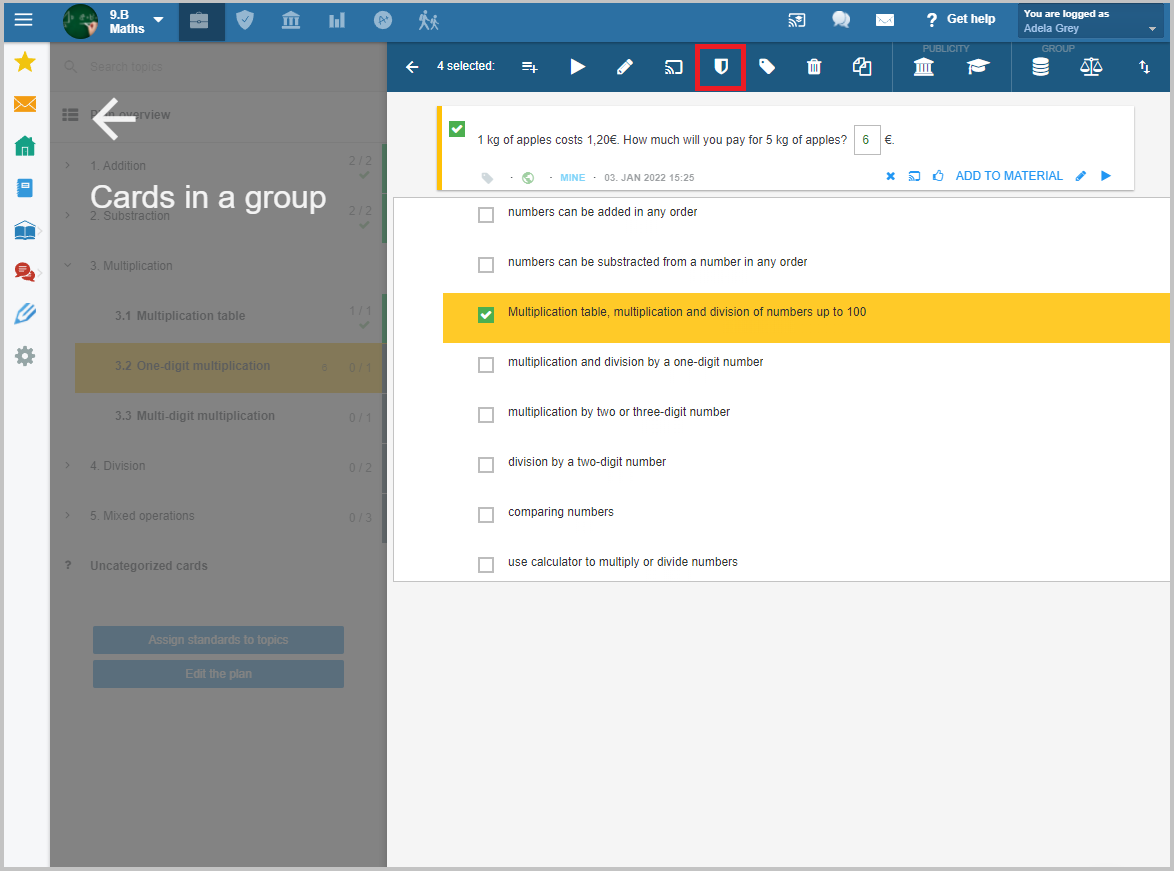Image resolution: width=1174 pixels, height=871 pixels.
Task: Open the home icon in left sidebar
Action: tap(25, 146)
